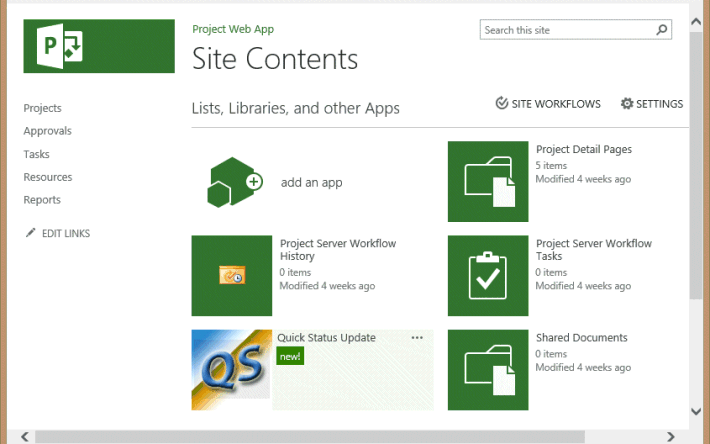Click the Project Web App breadcrumb link
710x444 pixels.
[233, 29]
